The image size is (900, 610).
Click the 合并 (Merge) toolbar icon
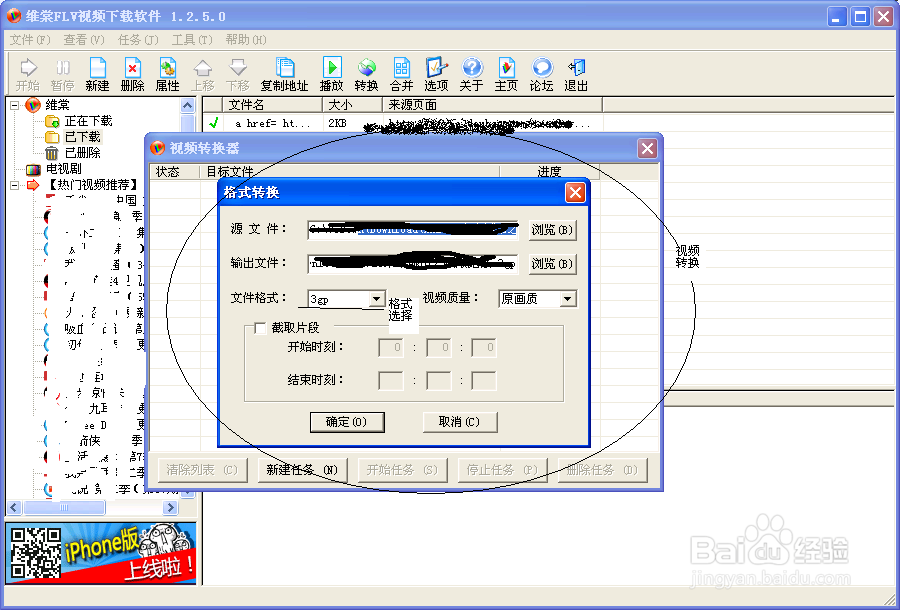[402, 75]
